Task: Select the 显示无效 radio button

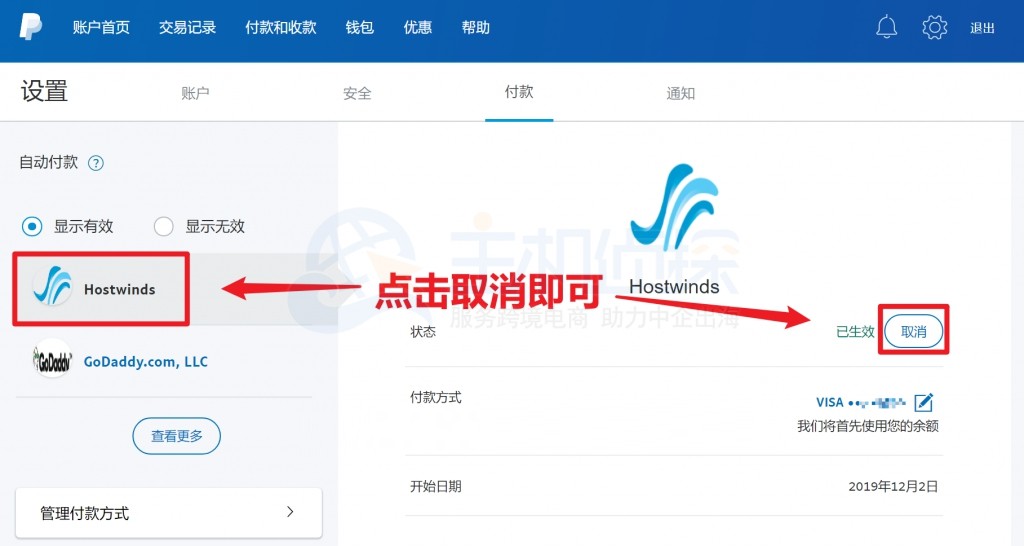Action: [163, 227]
